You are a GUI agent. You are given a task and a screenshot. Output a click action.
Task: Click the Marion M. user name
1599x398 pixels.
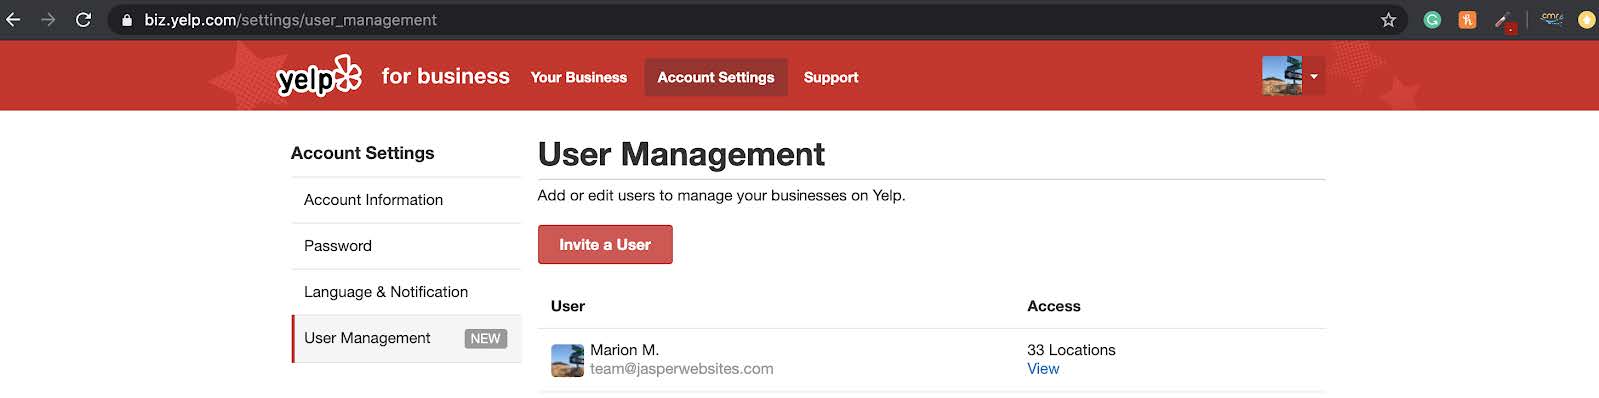click(624, 350)
